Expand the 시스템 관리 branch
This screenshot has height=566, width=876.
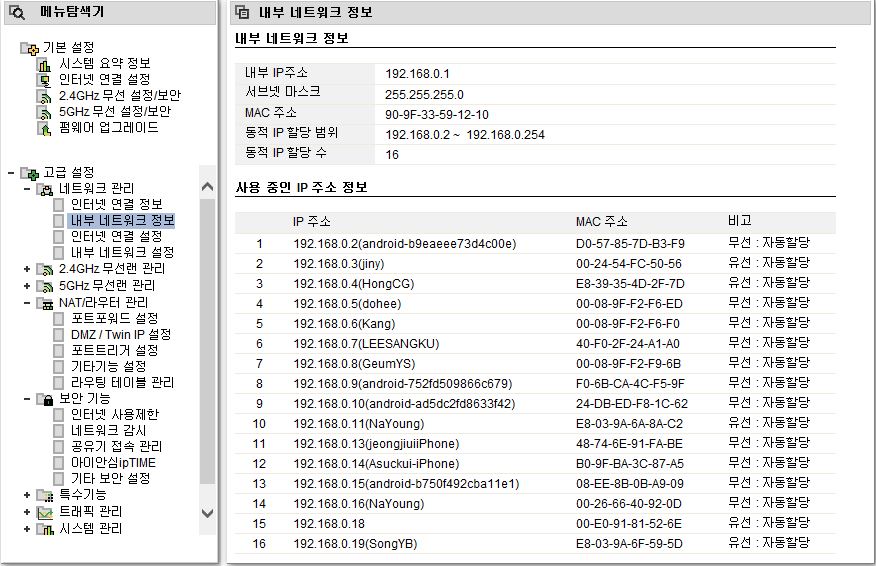[x=27, y=529]
